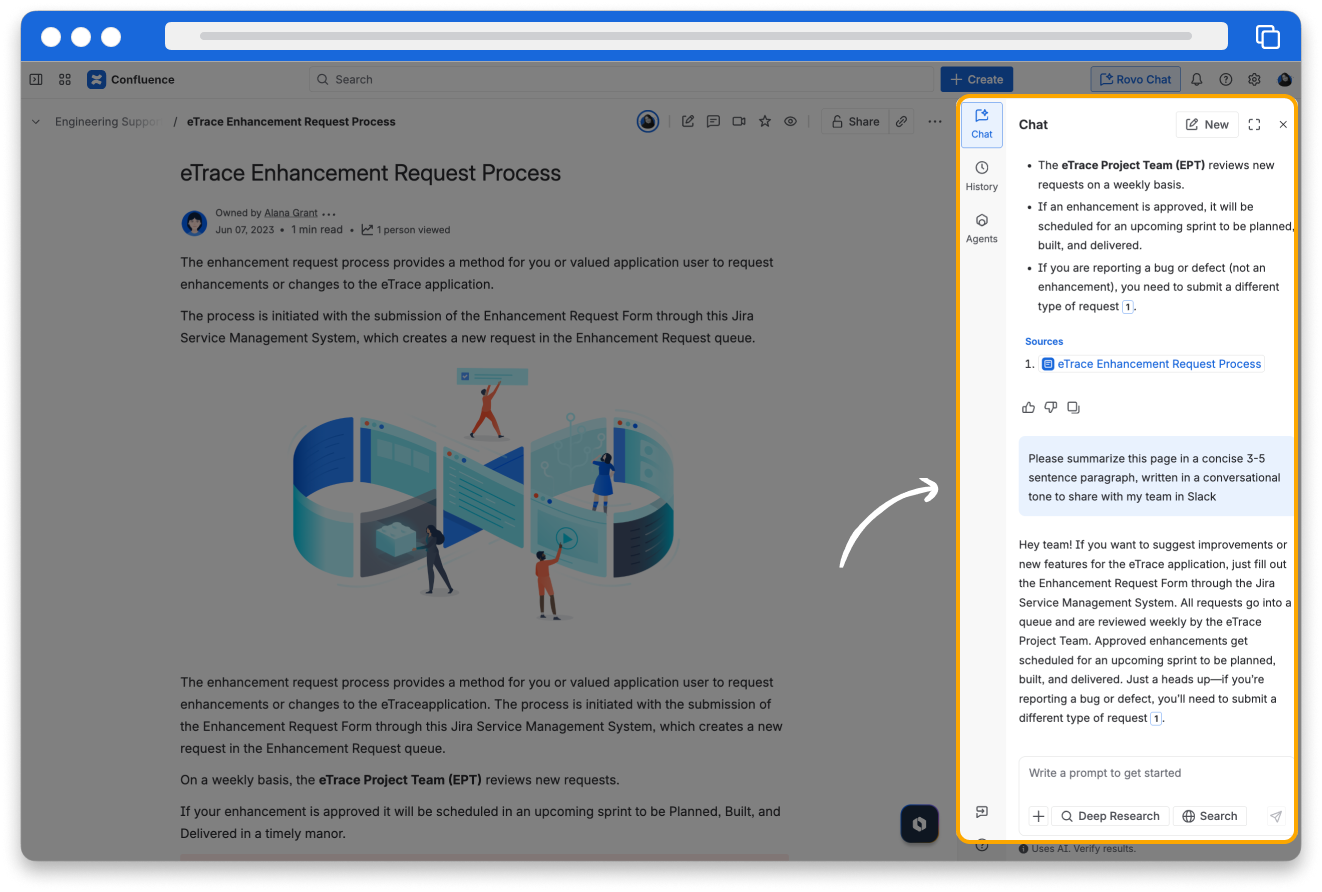This screenshot has width=1322, height=892.
Task: Open eTrace Enhancement Request Process source link
Action: coord(1152,364)
